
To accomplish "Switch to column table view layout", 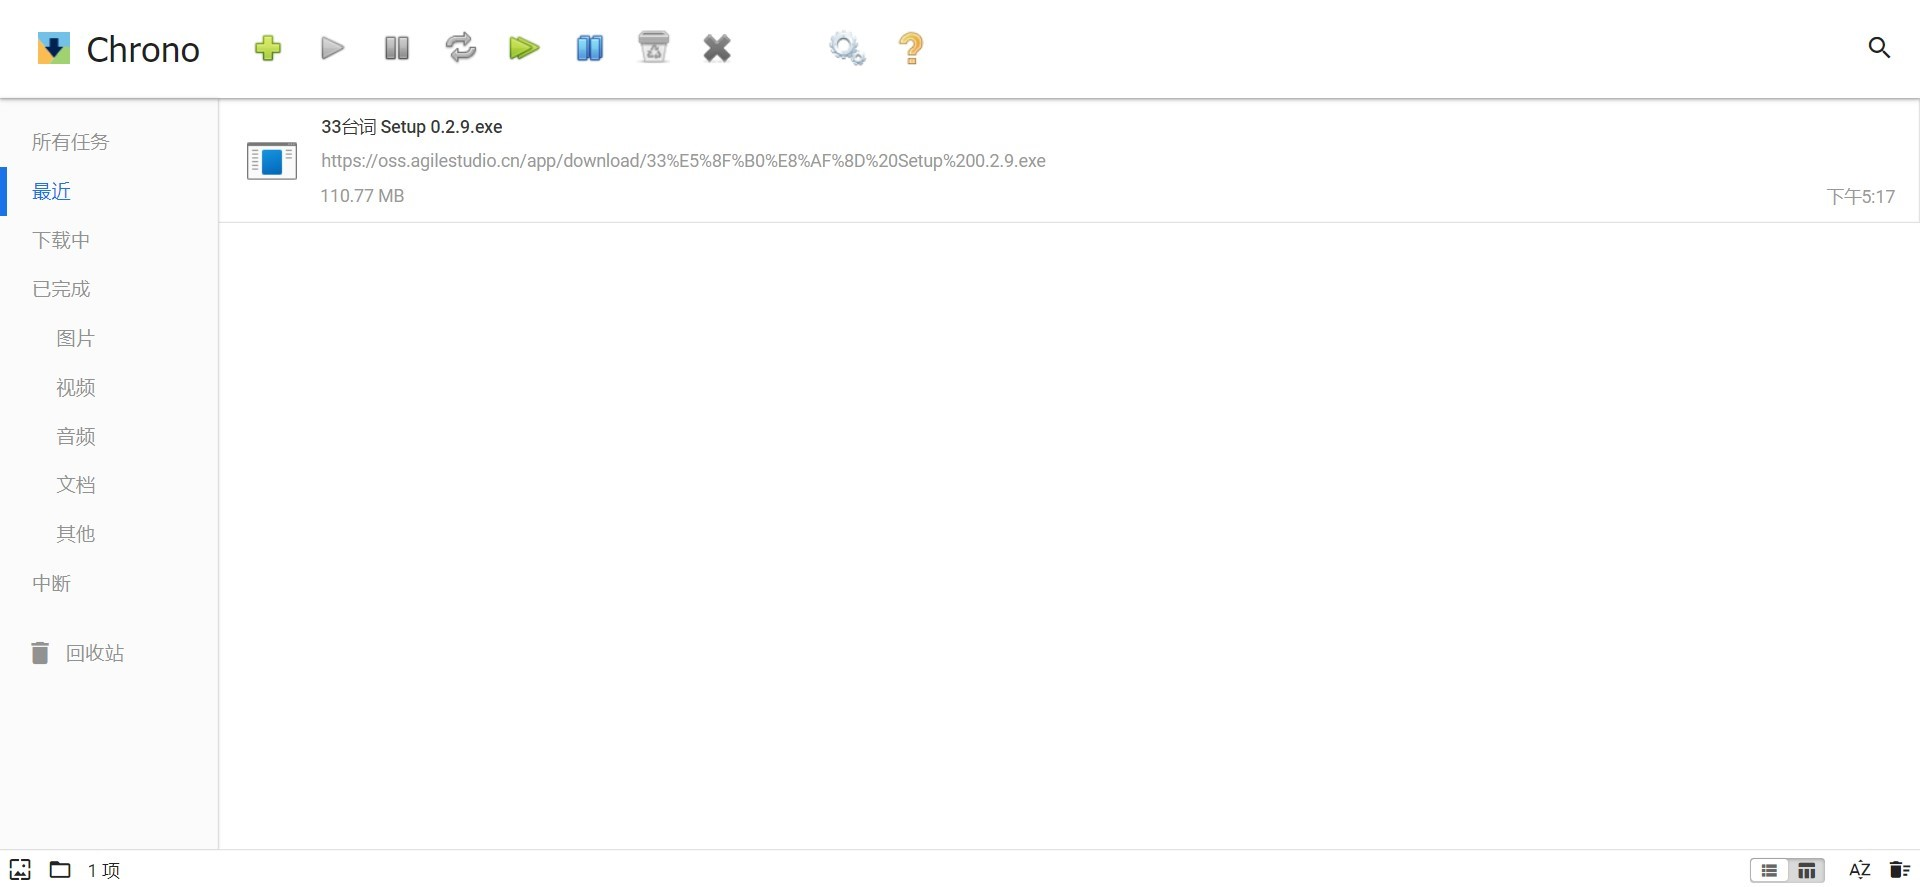I will click(1806, 870).
